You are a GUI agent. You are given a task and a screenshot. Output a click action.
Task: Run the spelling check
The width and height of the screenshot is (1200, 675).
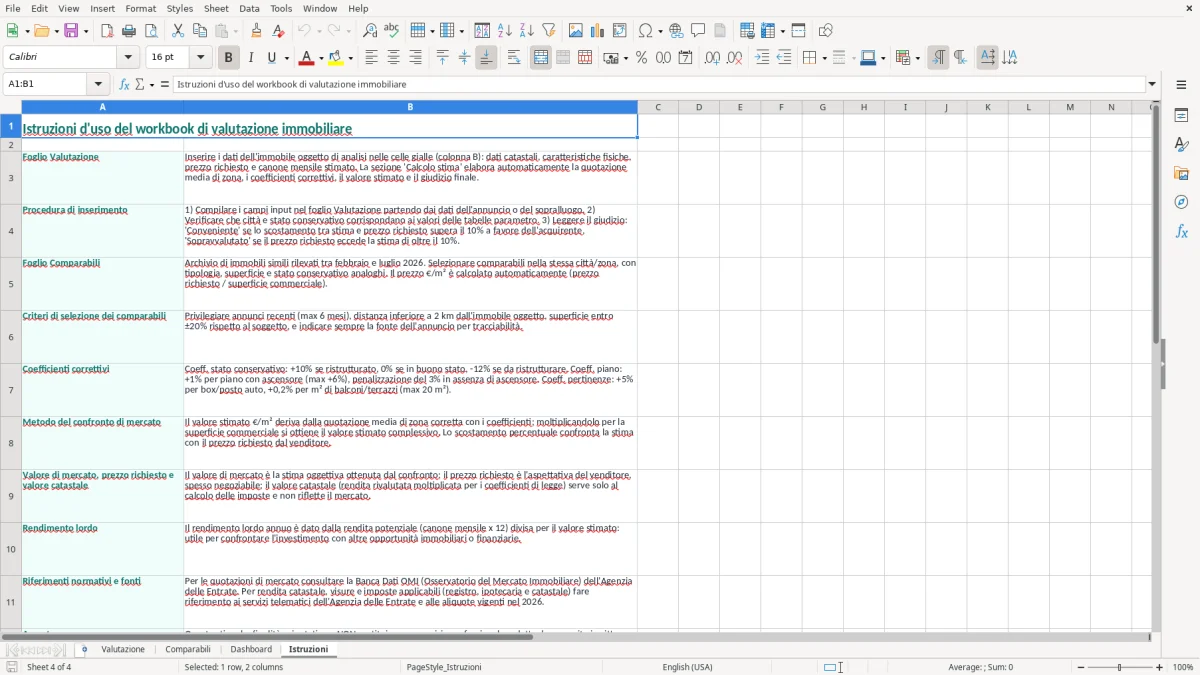[392, 31]
